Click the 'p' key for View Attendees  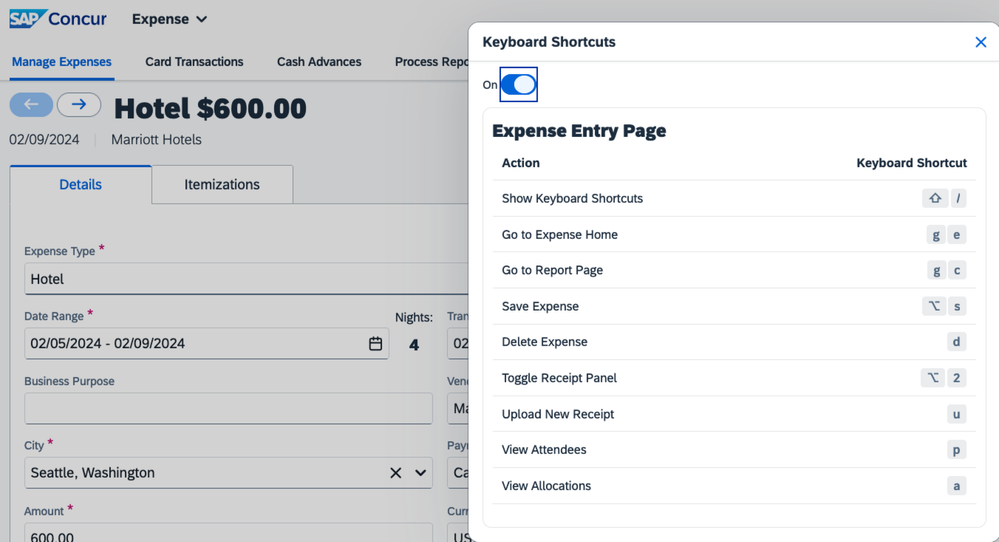pyautogui.click(x=956, y=450)
